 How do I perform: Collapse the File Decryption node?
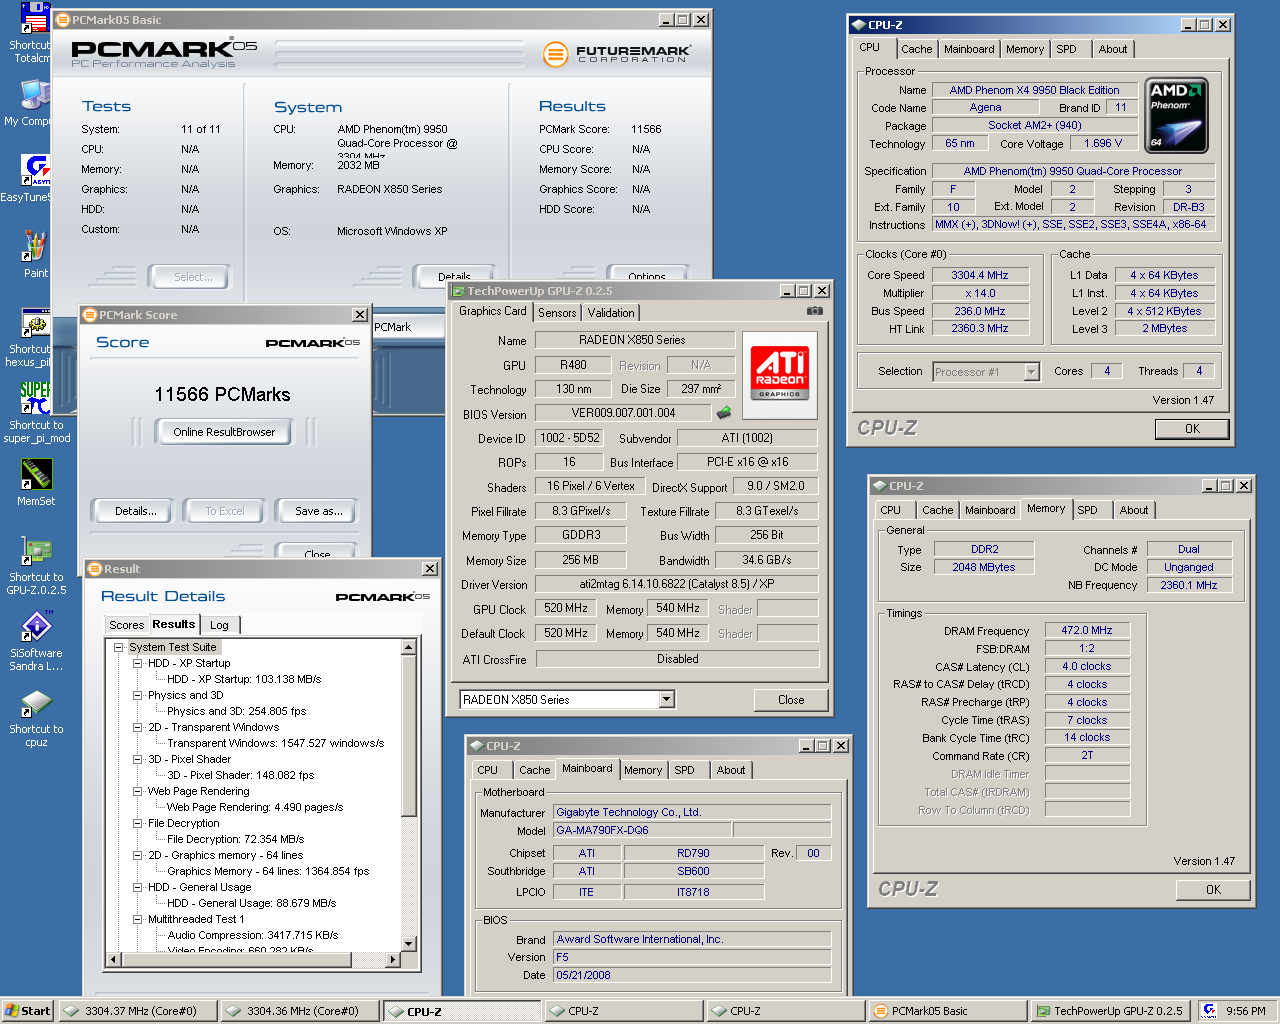pos(138,823)
